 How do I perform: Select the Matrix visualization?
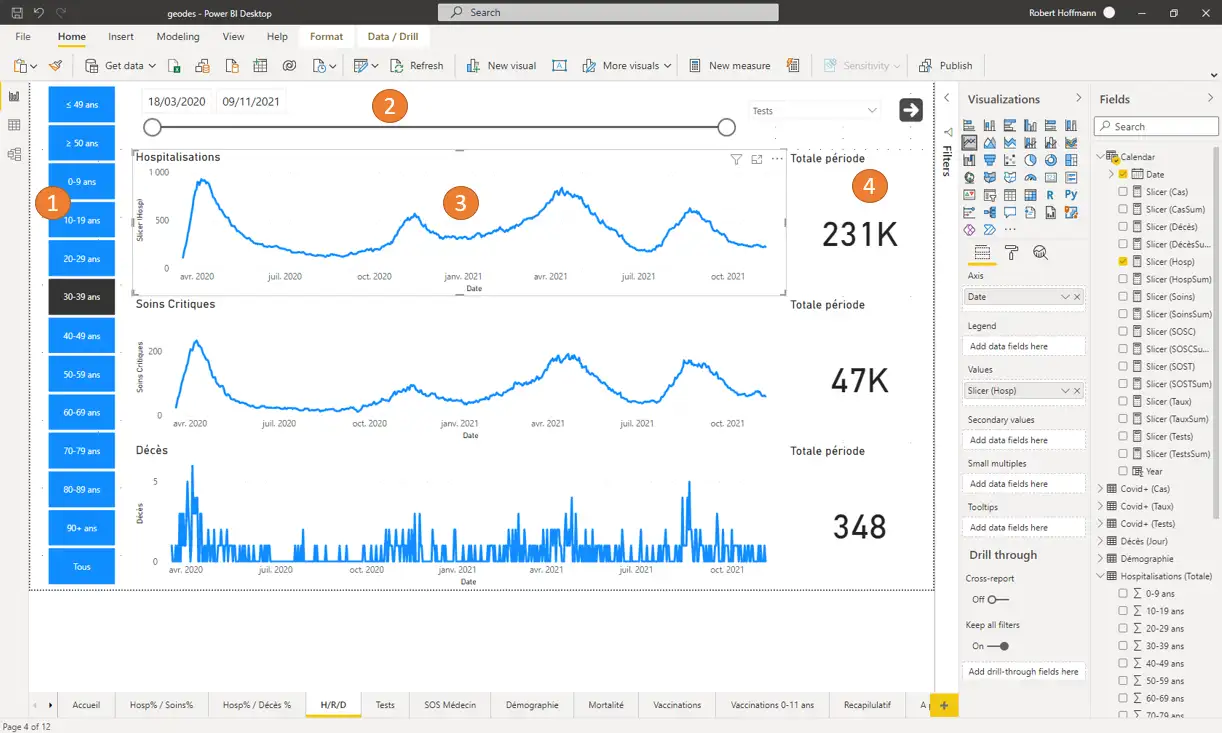1030,195
